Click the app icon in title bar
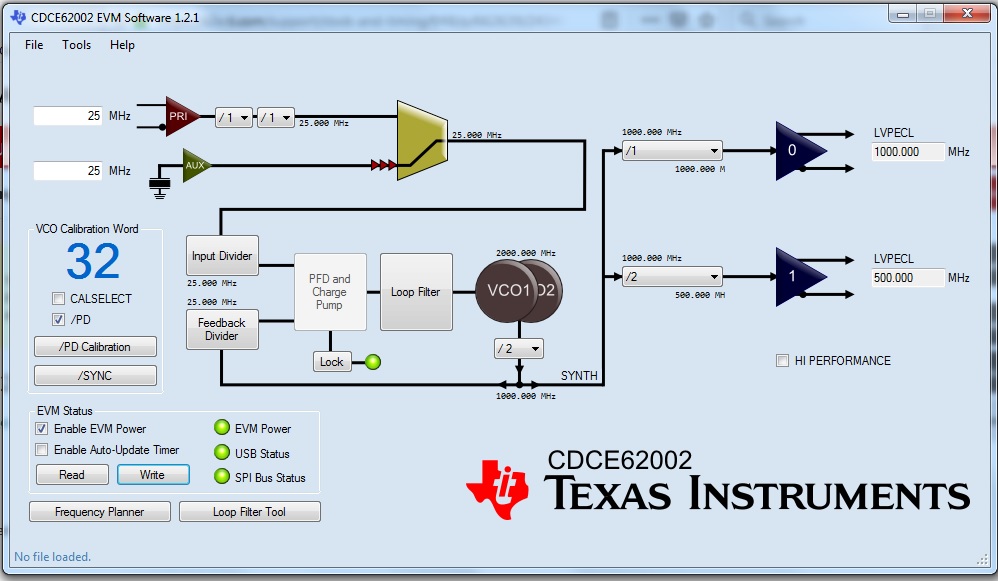The height and width of the screenshot is (581, 998). pos(18,17)
